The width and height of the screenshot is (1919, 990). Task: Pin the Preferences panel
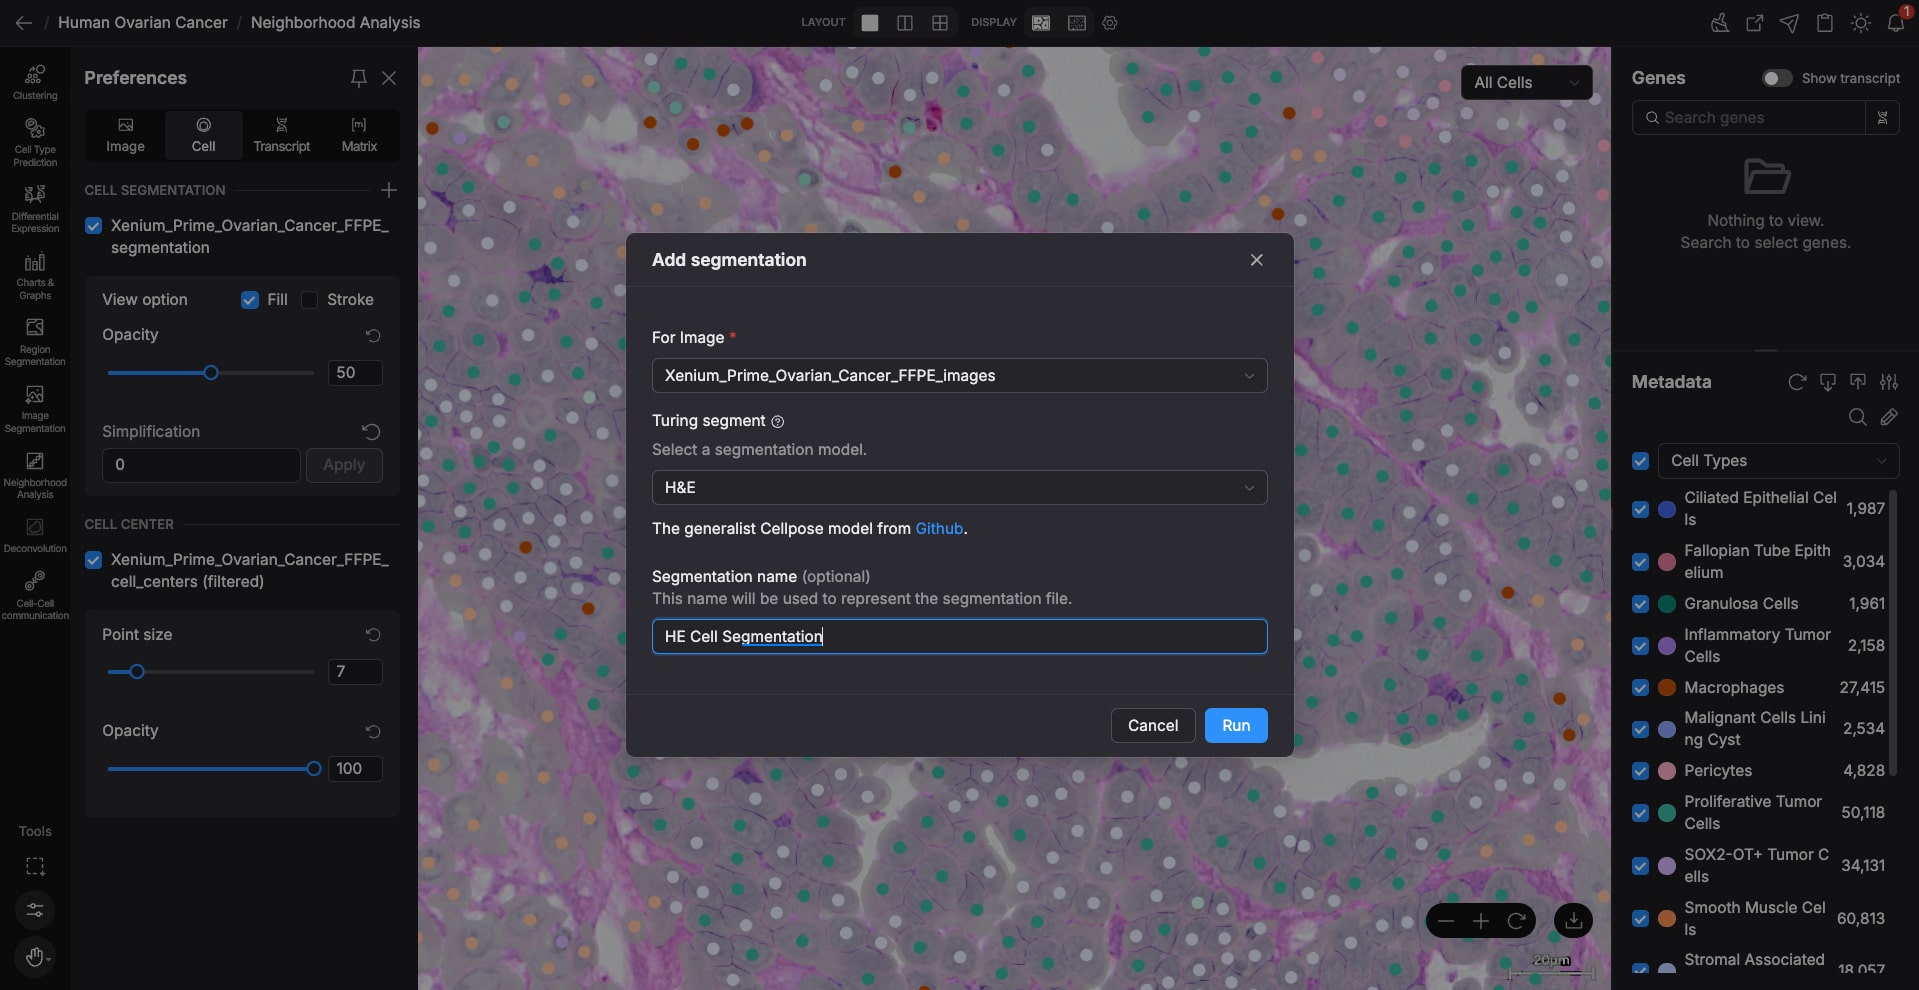tap(358, 78)
